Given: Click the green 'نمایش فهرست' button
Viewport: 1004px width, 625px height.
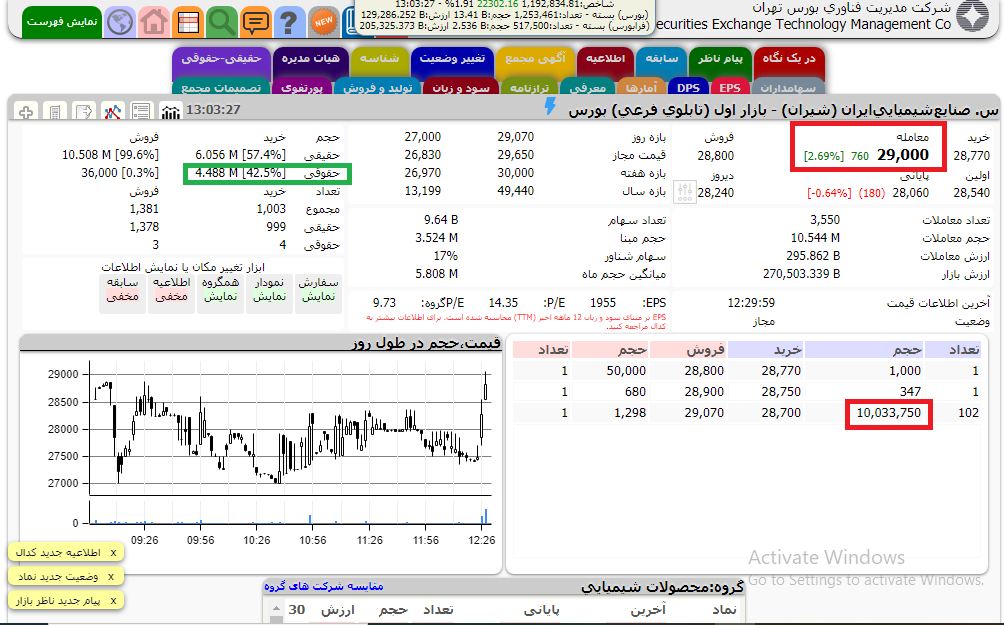Looking at the screenshot, I should [62, 22].
